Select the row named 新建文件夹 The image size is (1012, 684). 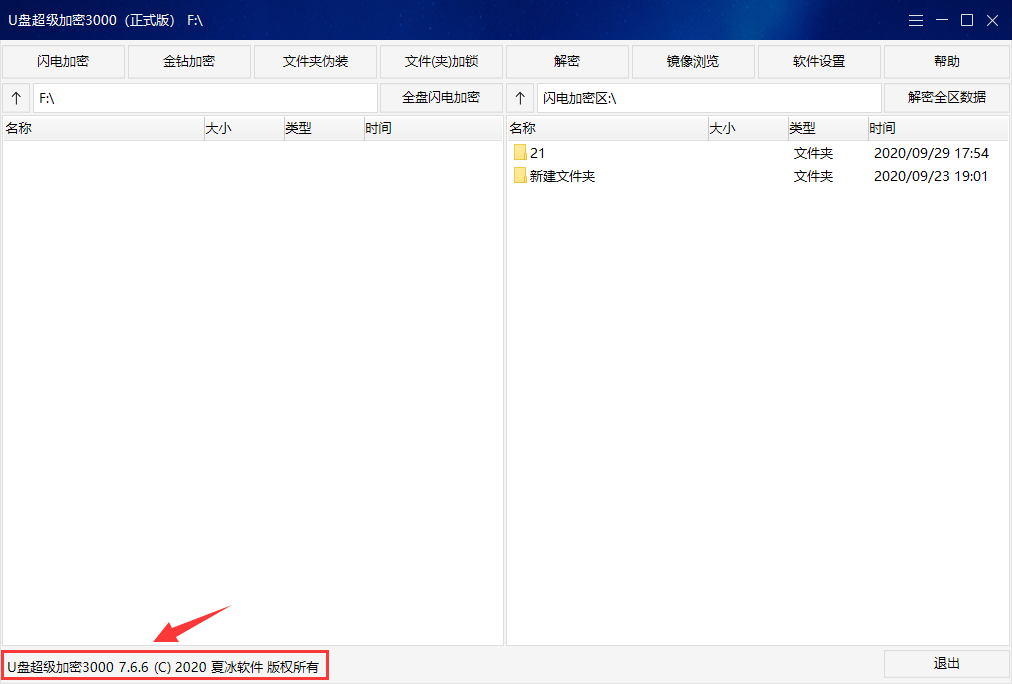[x=757, y=176]
